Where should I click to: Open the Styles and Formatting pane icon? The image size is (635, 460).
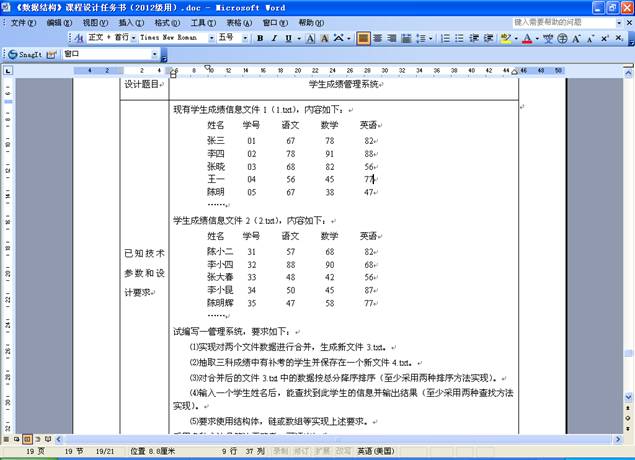click(x=79, y=38)
